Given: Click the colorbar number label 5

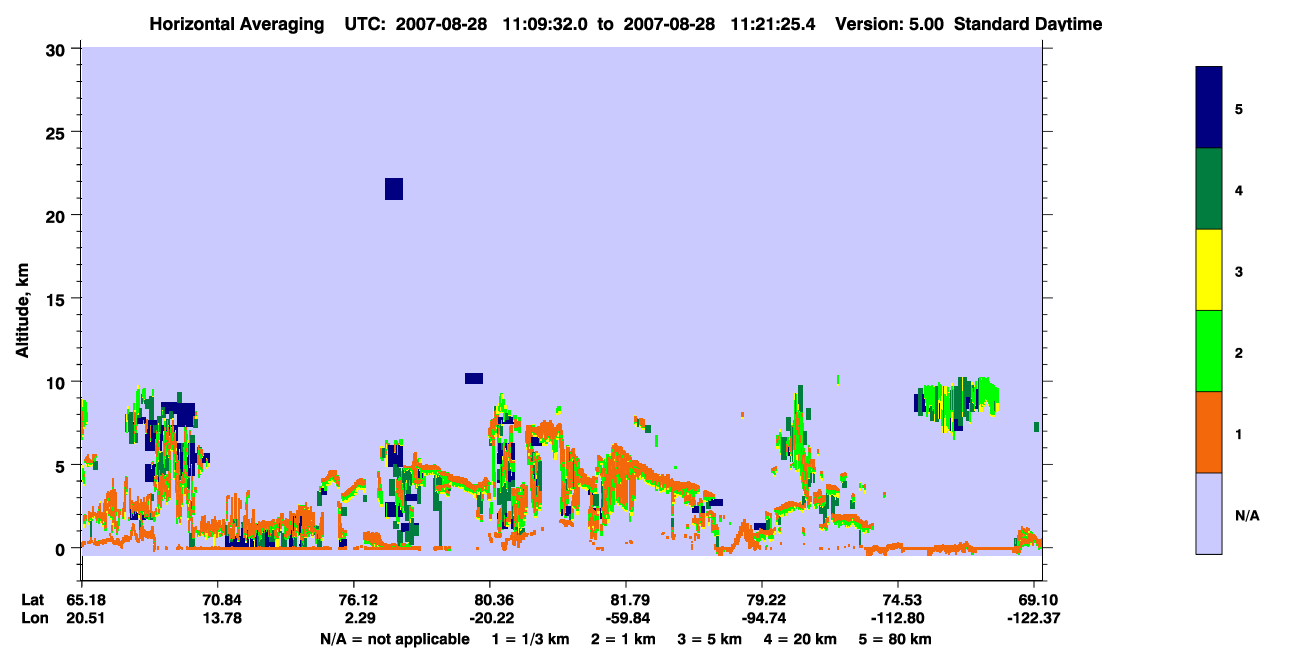Looking at the screenshot, I should [x=1239, y=109].
